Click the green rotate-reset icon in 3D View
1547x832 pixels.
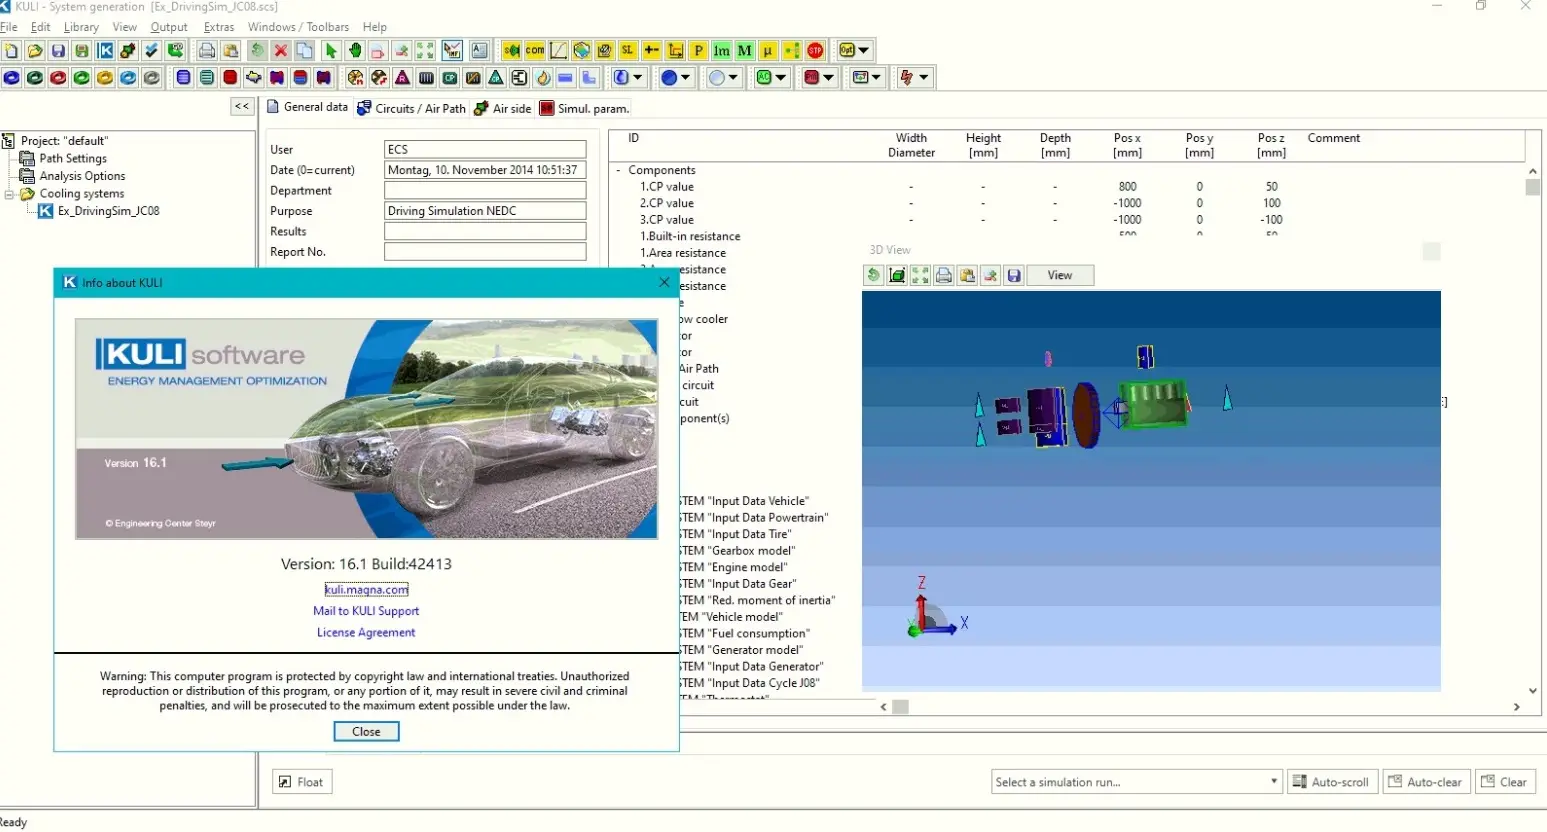(874, 275)
